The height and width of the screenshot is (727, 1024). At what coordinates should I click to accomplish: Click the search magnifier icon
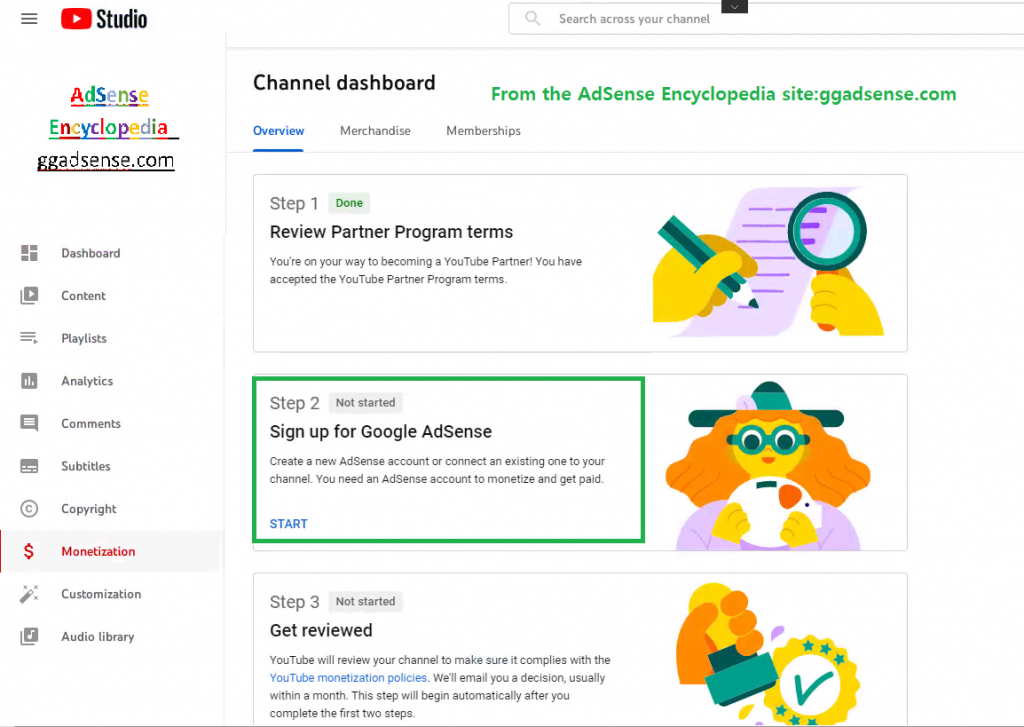tap(533, 19)
